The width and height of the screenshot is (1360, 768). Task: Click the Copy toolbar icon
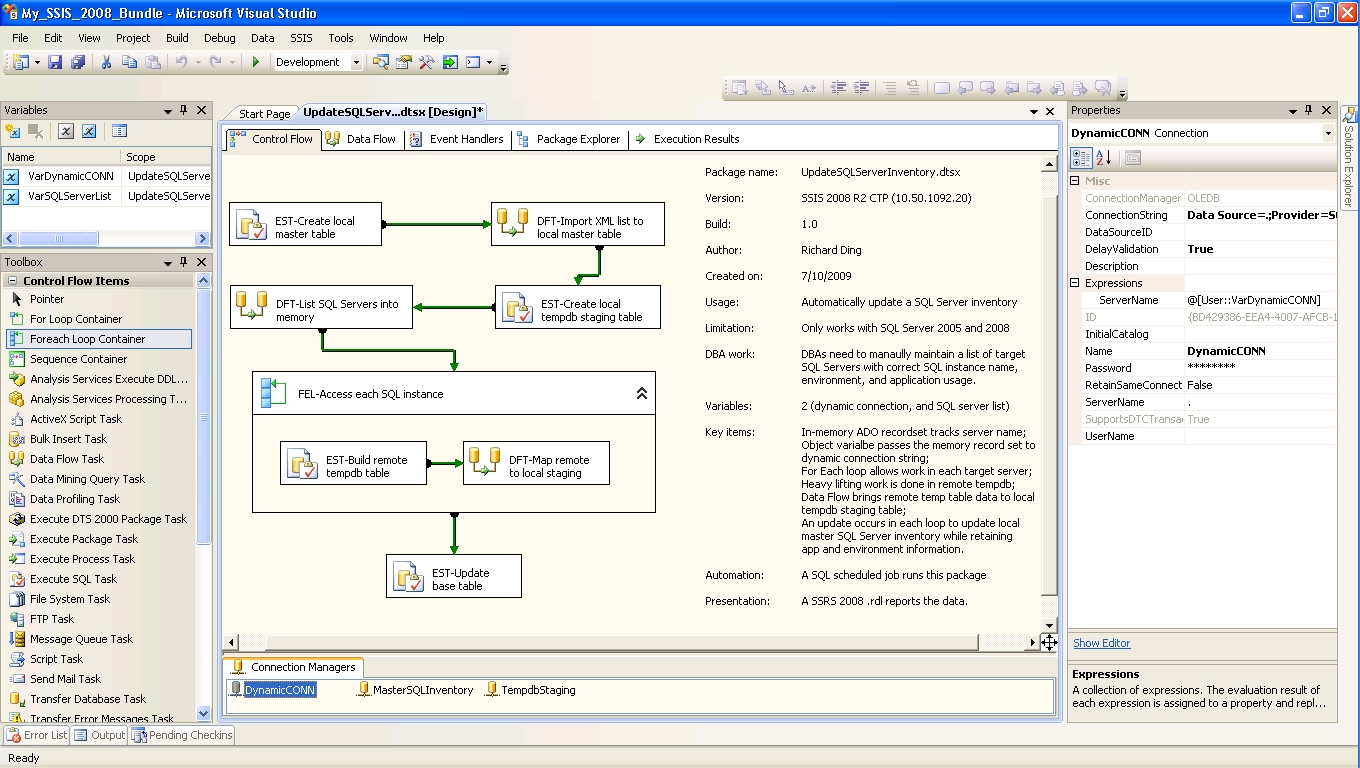click(129, 62)
